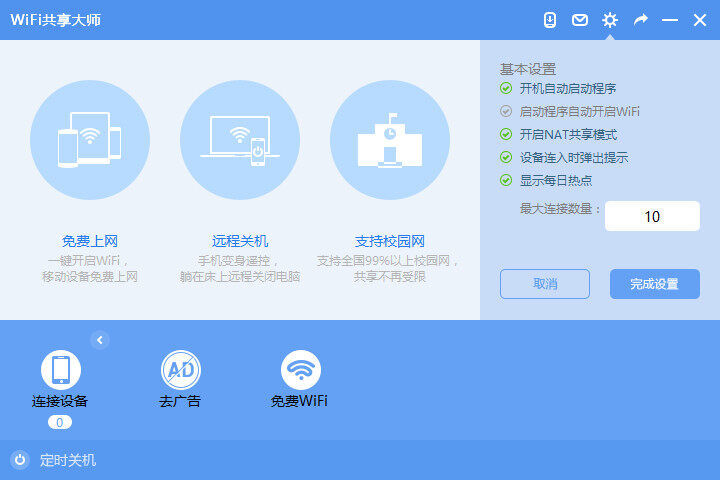Open the 免费WiFi icon

301,369
